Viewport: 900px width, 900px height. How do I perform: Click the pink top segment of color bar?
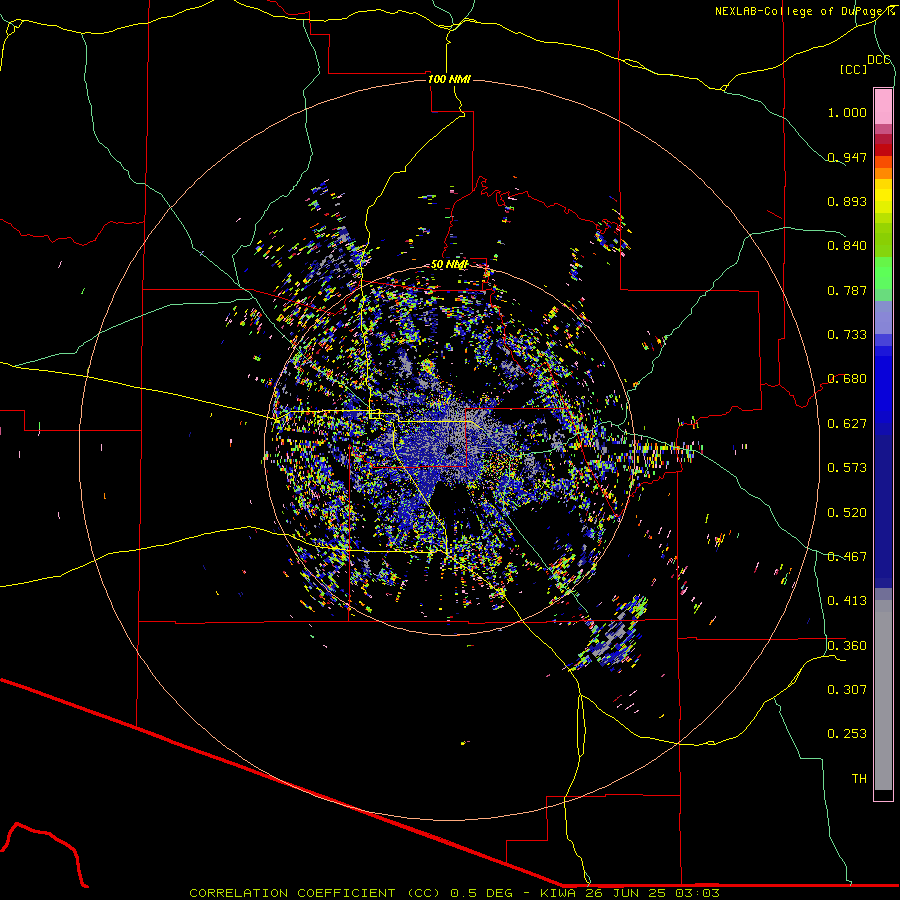tap(883, 107)
